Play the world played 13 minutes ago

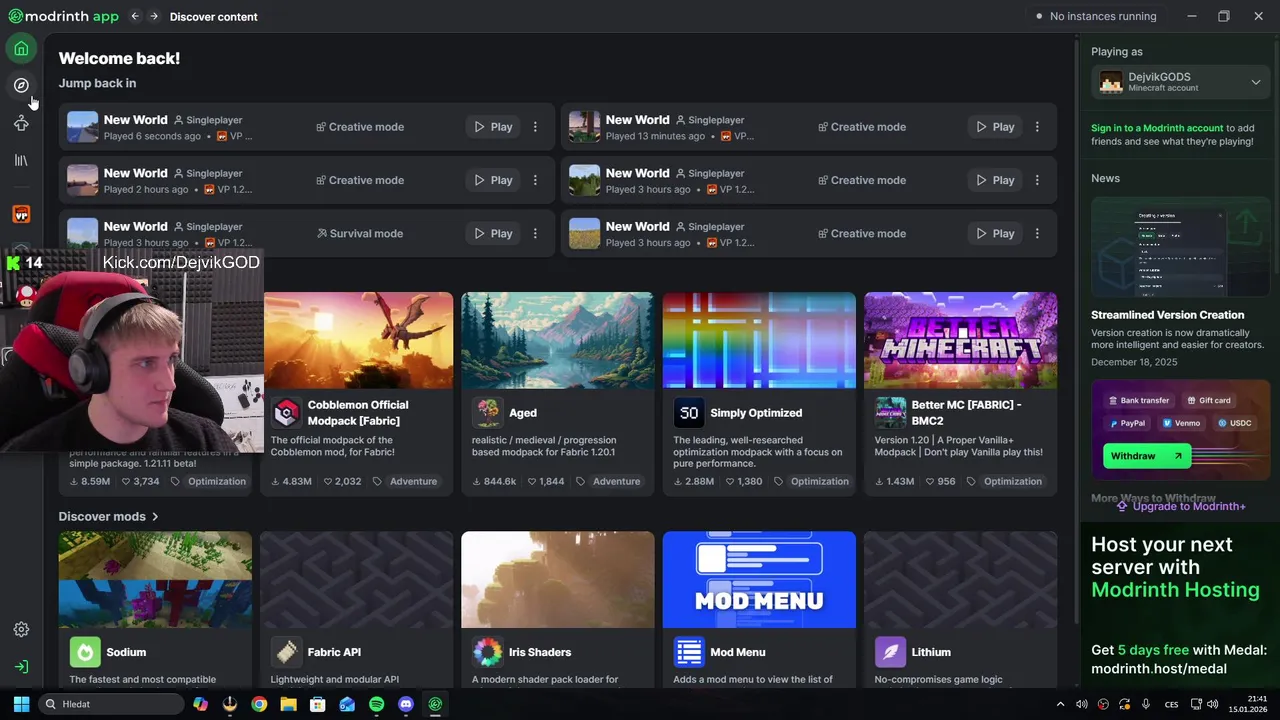(995, 127)
